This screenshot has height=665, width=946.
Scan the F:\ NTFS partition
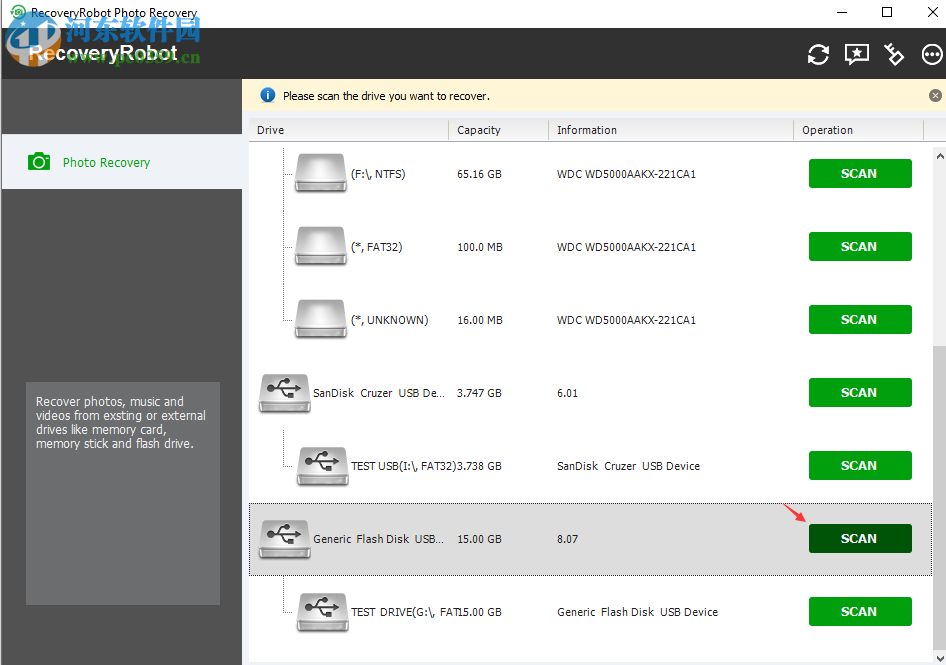point(860,174)
